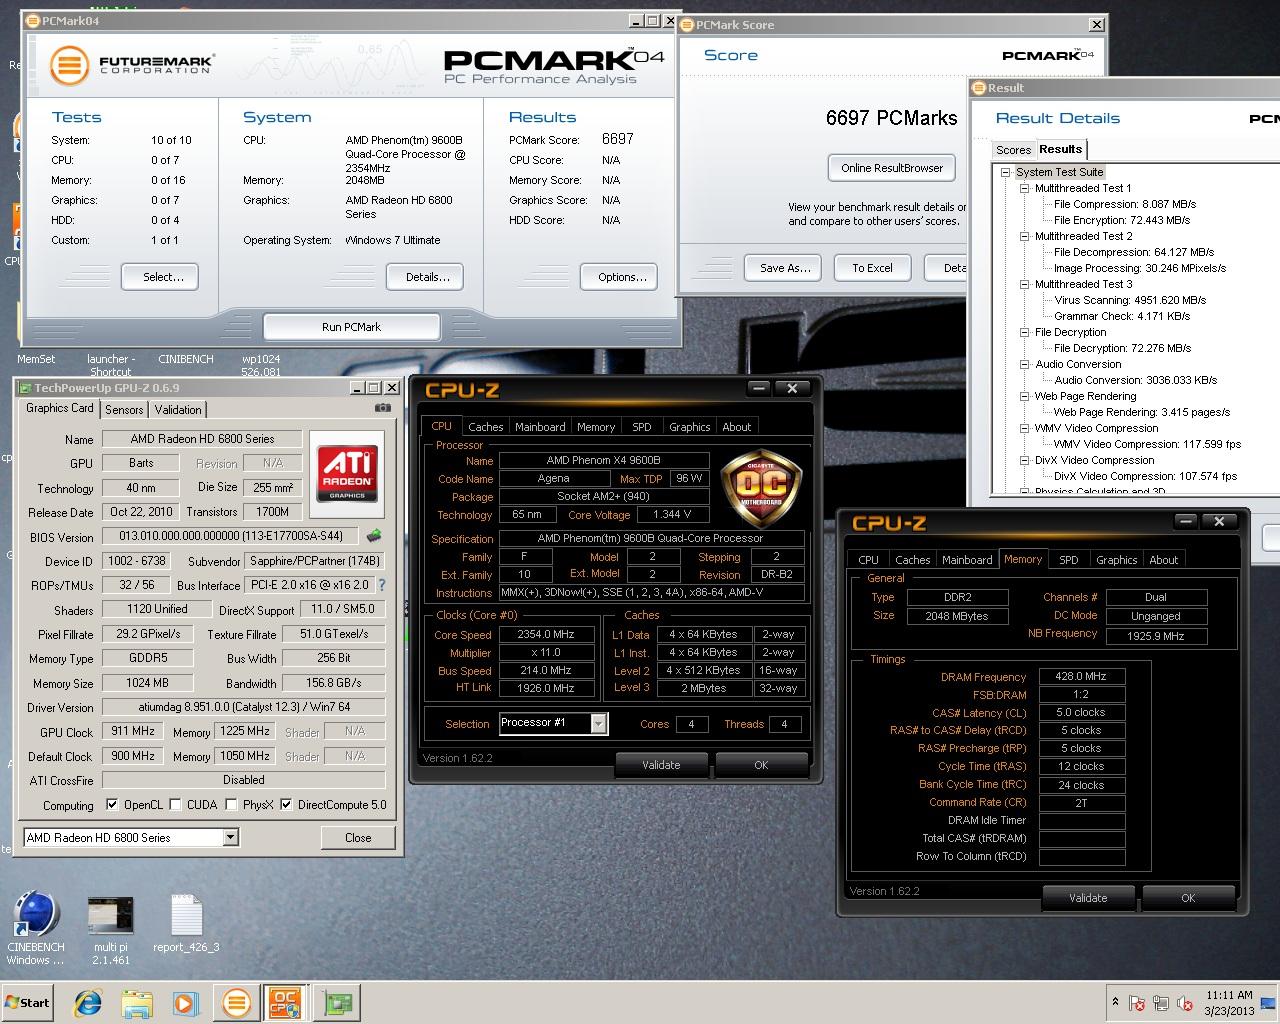Select Virus Scanning: 4951.620 MB/s row
Viewport: 1280px width, 1024px height.
click(x=1130, y=300)
